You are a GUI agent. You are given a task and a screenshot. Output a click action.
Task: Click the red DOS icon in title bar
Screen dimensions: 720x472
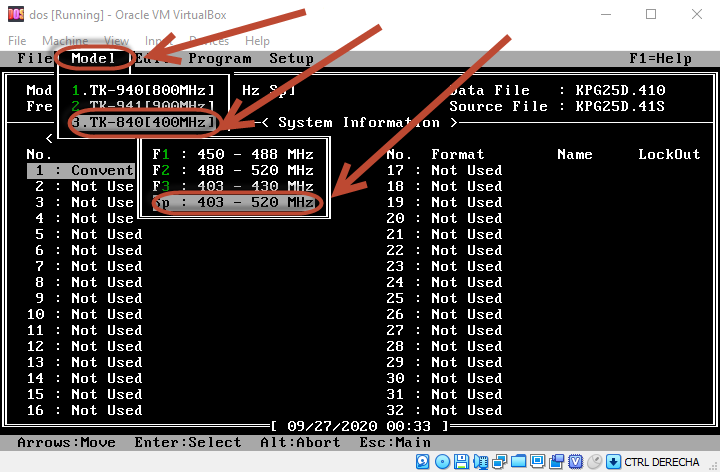(14, 14)
